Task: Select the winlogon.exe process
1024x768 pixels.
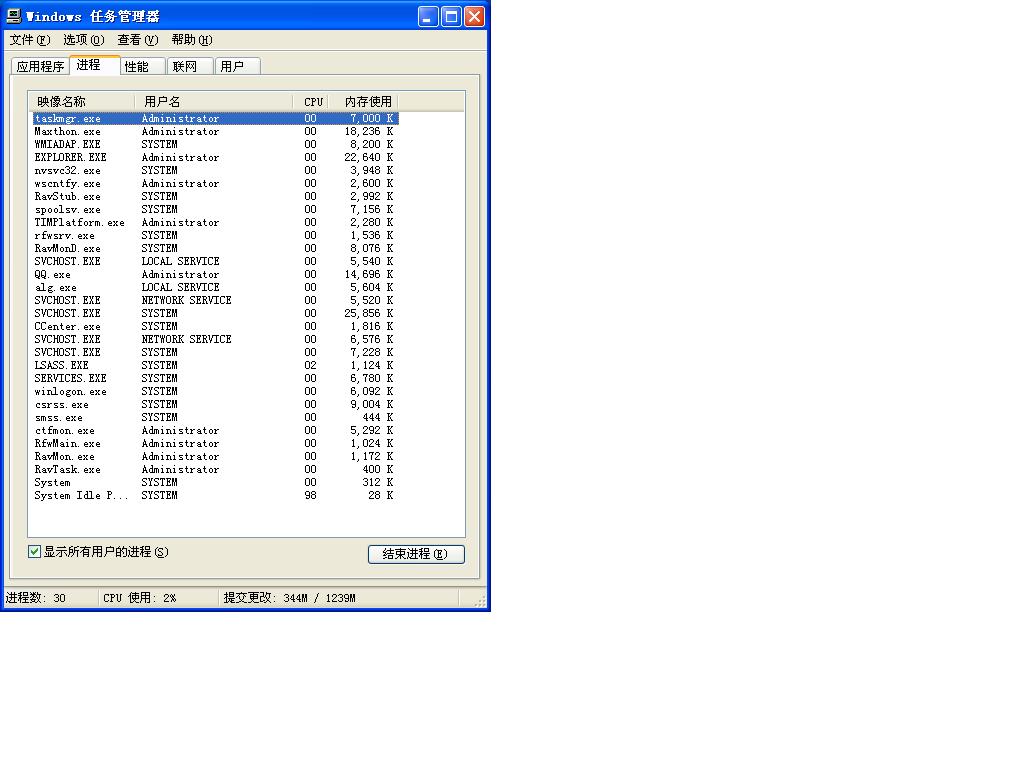Action: point(216,392)
